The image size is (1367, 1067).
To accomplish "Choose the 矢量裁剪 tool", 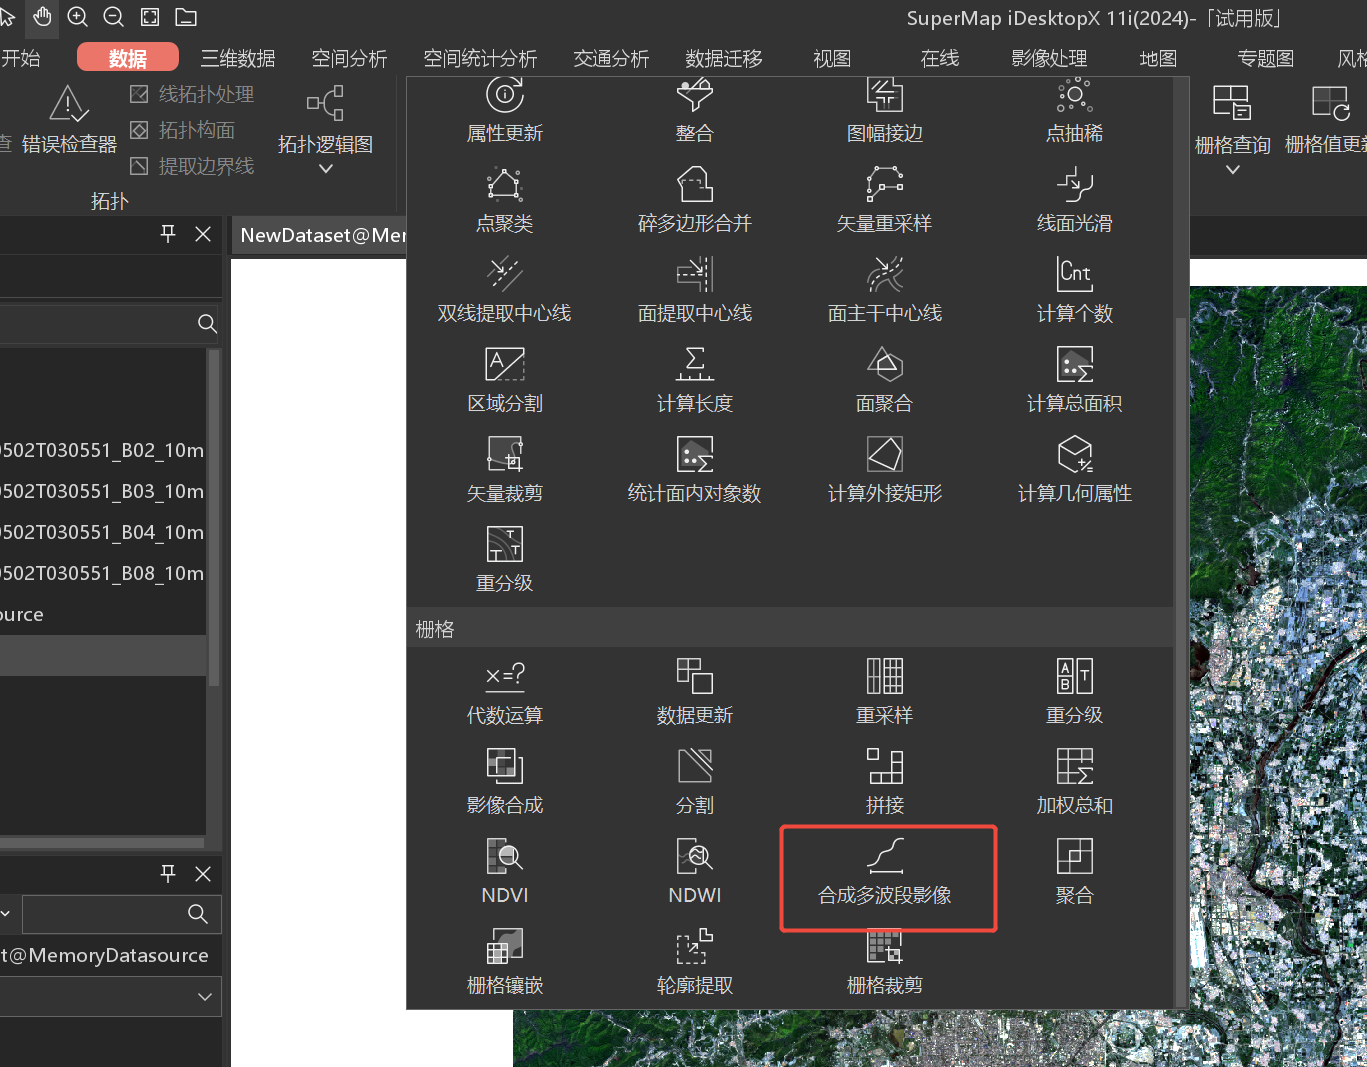I will [505, 471].
